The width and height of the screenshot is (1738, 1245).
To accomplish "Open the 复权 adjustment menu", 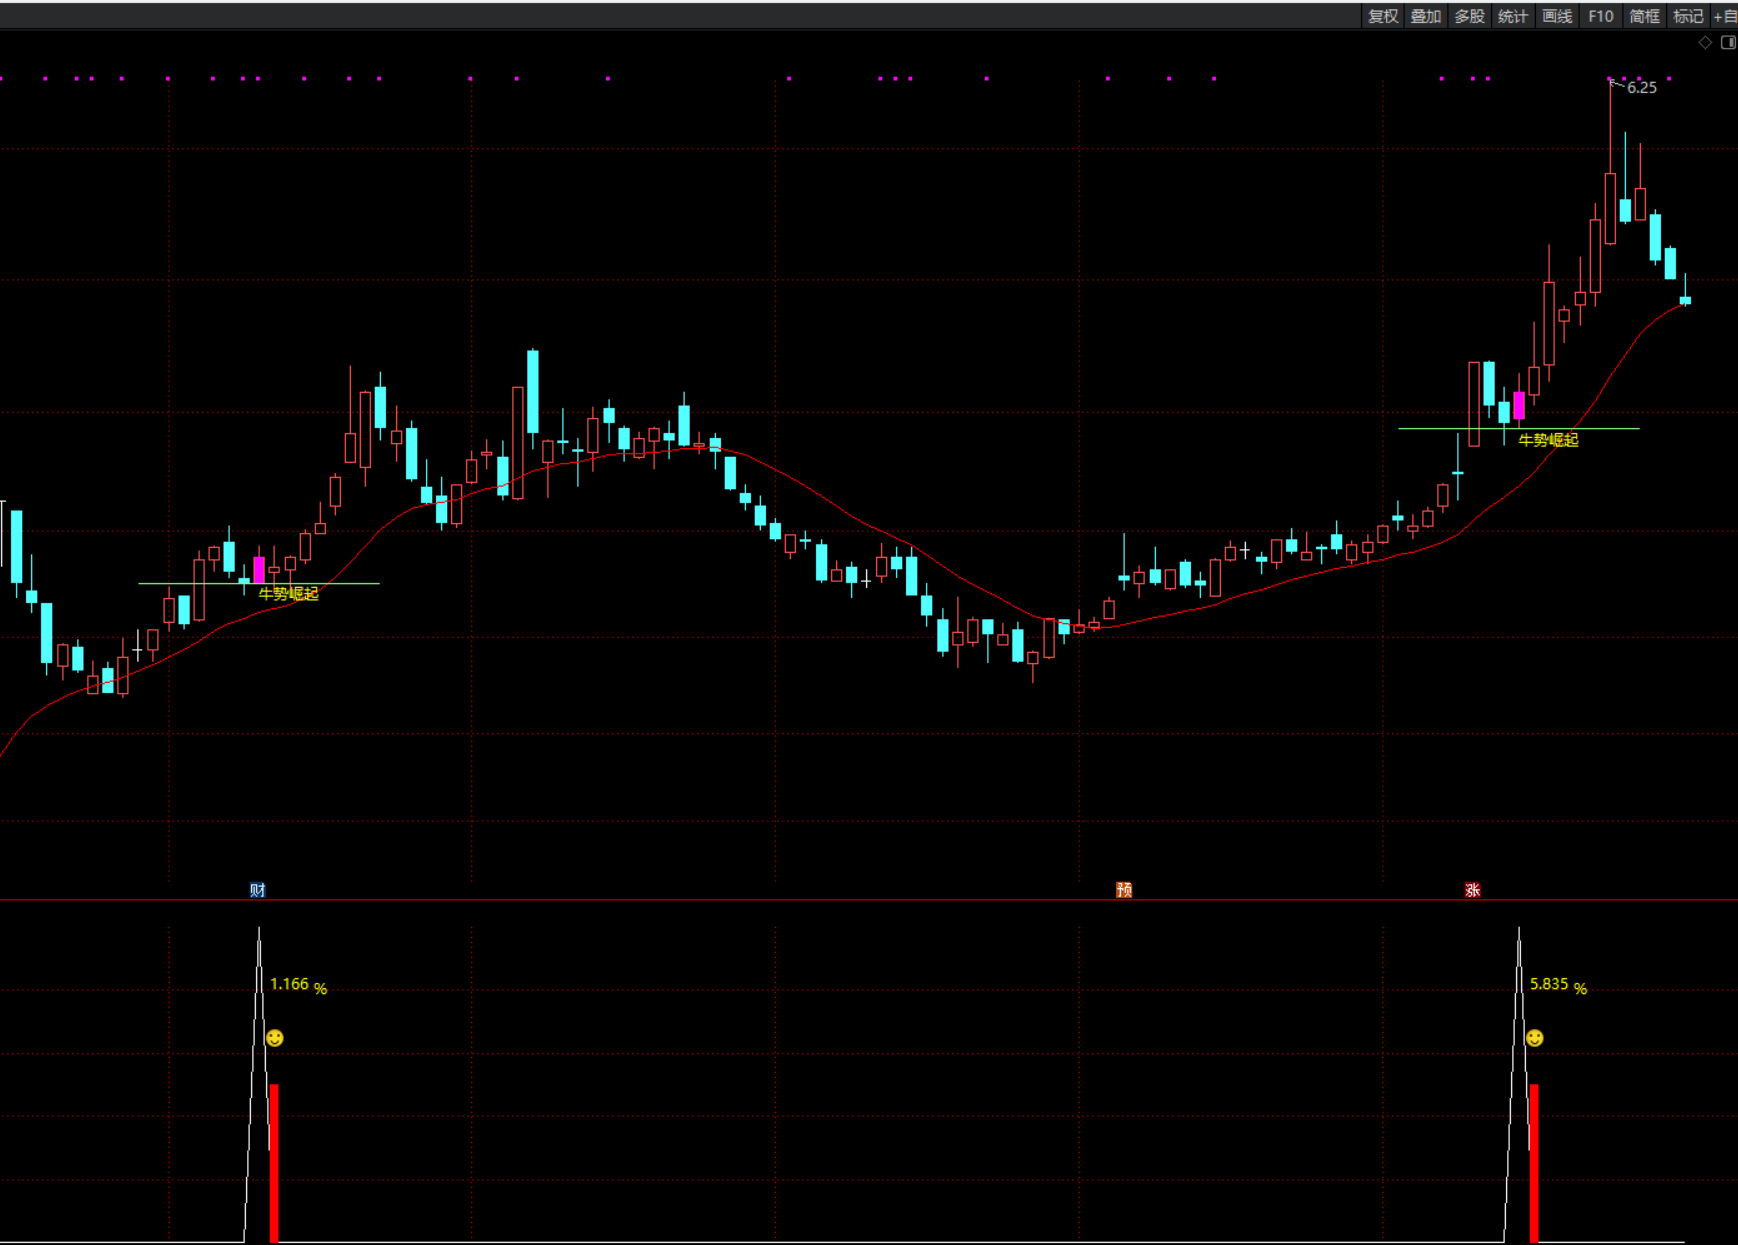I will 1383,16.
